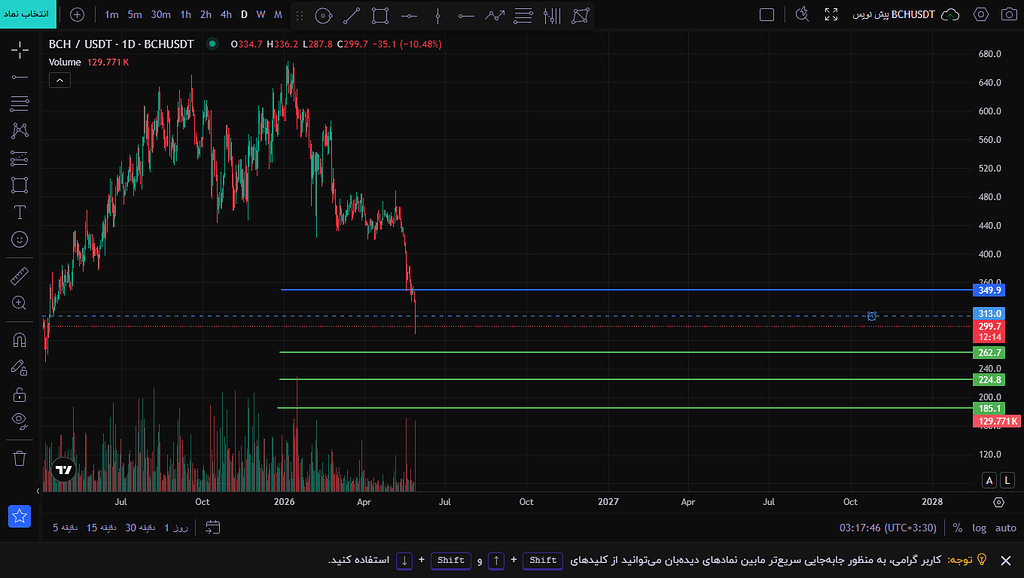
Task: Remove drawings with trash icon
Action: 20,458
